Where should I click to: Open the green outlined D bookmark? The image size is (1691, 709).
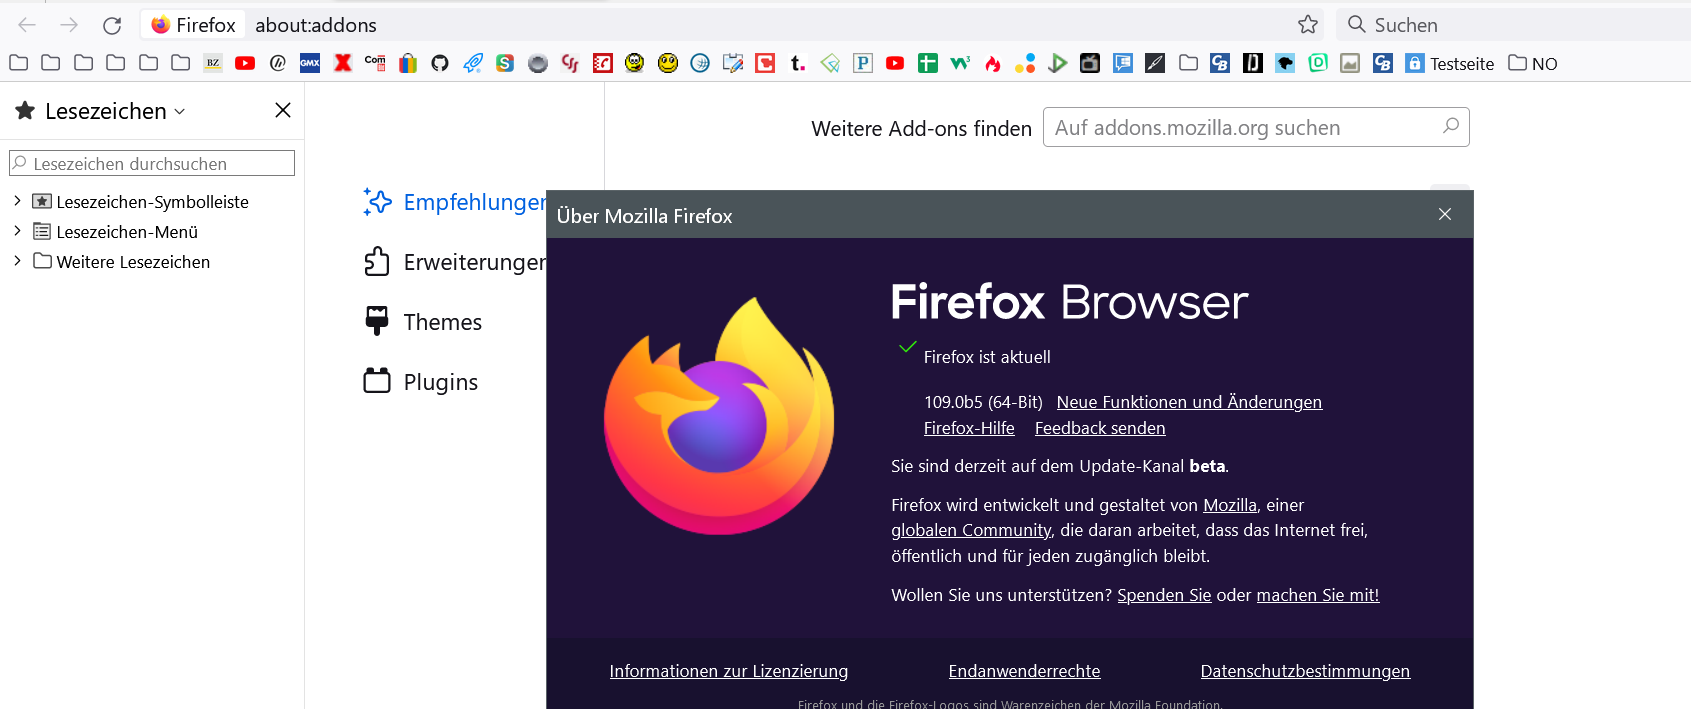coord(1318,63)
